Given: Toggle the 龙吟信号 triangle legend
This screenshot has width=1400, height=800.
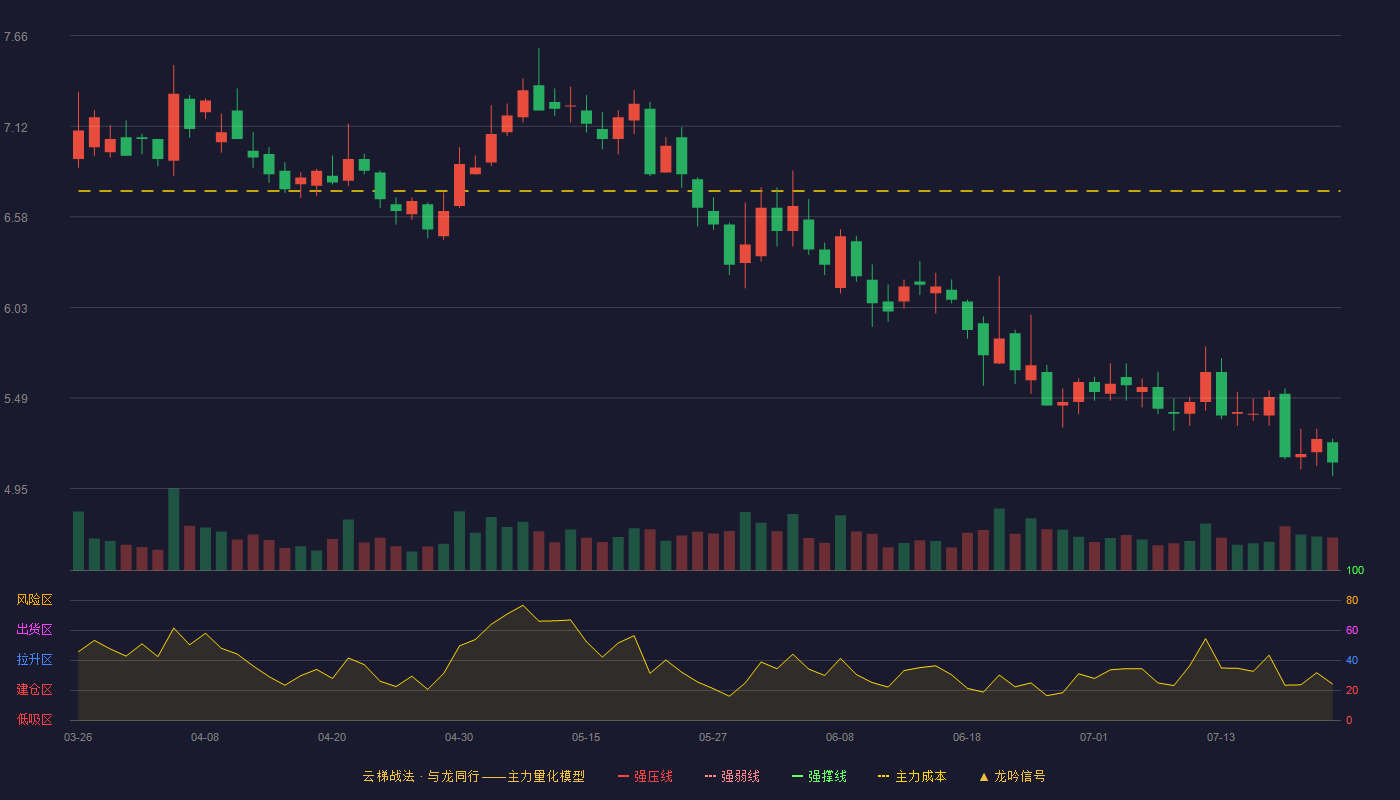Looking at the screenshot, I should click(x=1012, y=776).
